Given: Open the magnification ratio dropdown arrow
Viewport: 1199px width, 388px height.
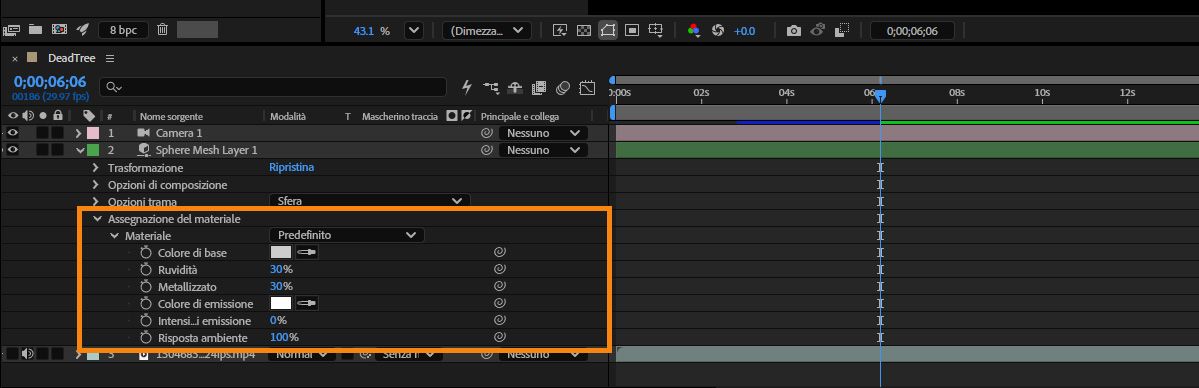Looking at the screenshot, I should pyautogui.click(x=414, y=31).
